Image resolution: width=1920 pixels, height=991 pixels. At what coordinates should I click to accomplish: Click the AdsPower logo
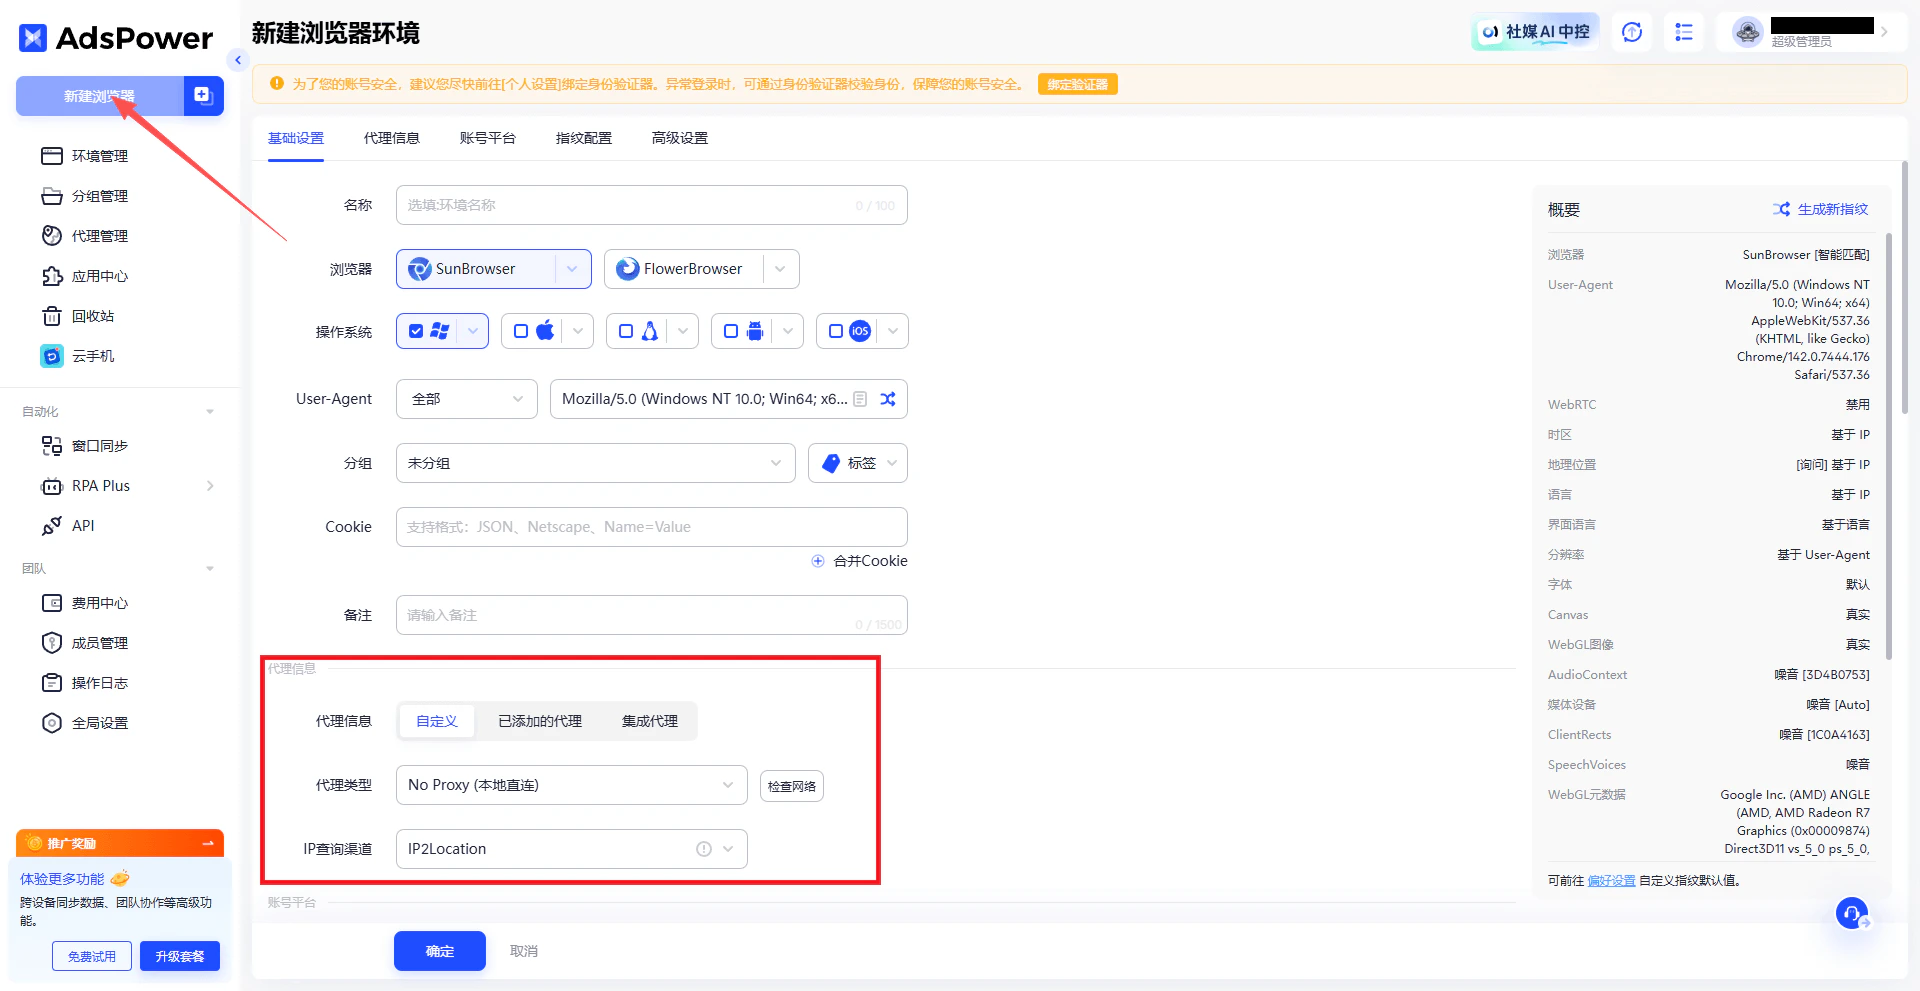(x=116, y=38)
